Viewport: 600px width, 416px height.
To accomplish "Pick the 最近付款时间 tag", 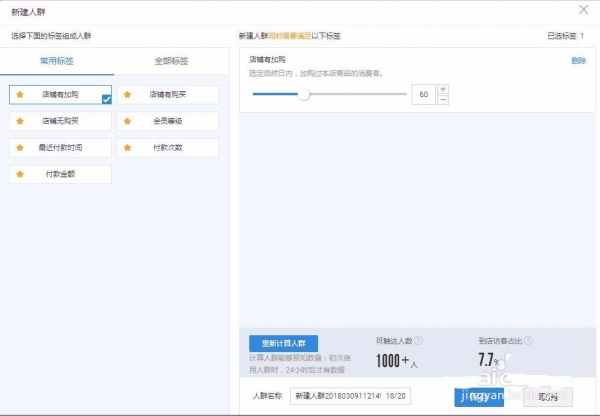I will click(60, 147).
